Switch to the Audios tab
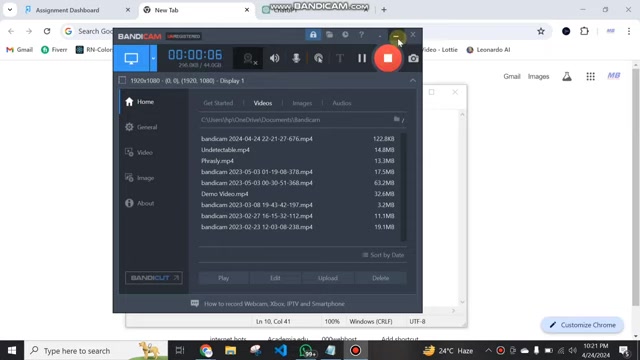This screenshot has width=640, height=360. pos(342,103)
